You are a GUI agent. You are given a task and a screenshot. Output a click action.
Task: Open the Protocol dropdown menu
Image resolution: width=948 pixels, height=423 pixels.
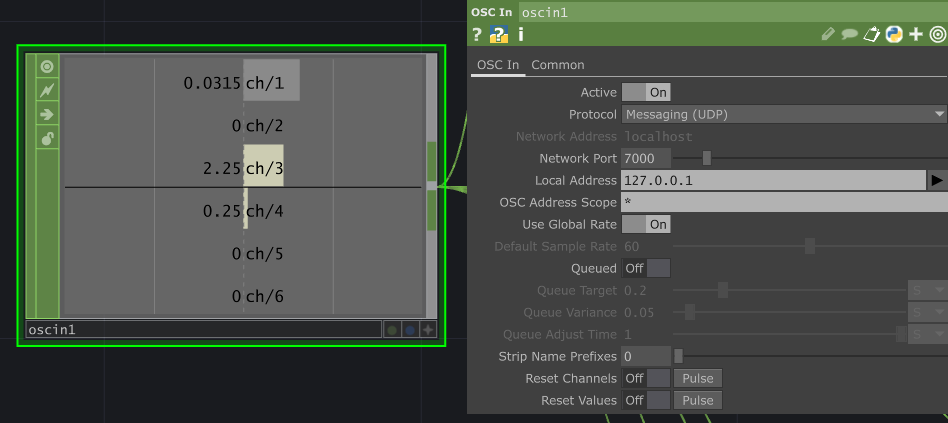[x=784, y=114]
